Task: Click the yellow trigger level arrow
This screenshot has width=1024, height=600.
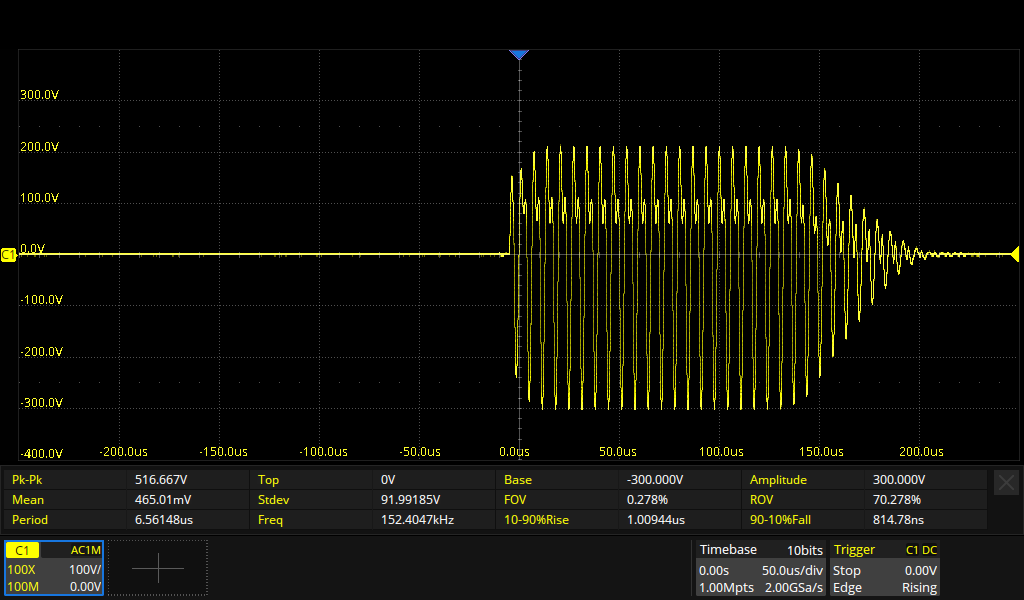Action: pyautogui.click(x=1014, y=255)
